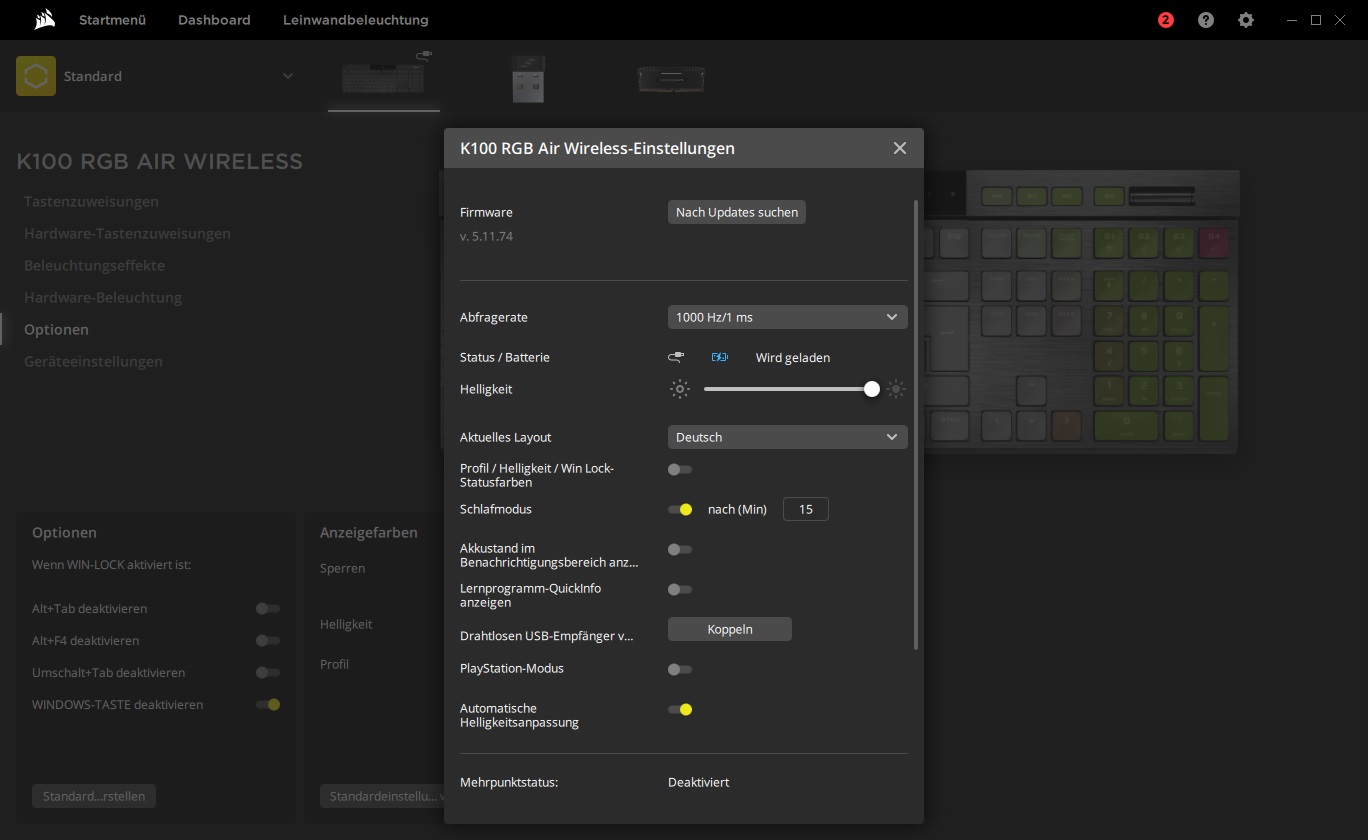Click the Firmware label in dialog
Image resolution: width=1368 pixels, height=840 pixels.
click(486, 212)
